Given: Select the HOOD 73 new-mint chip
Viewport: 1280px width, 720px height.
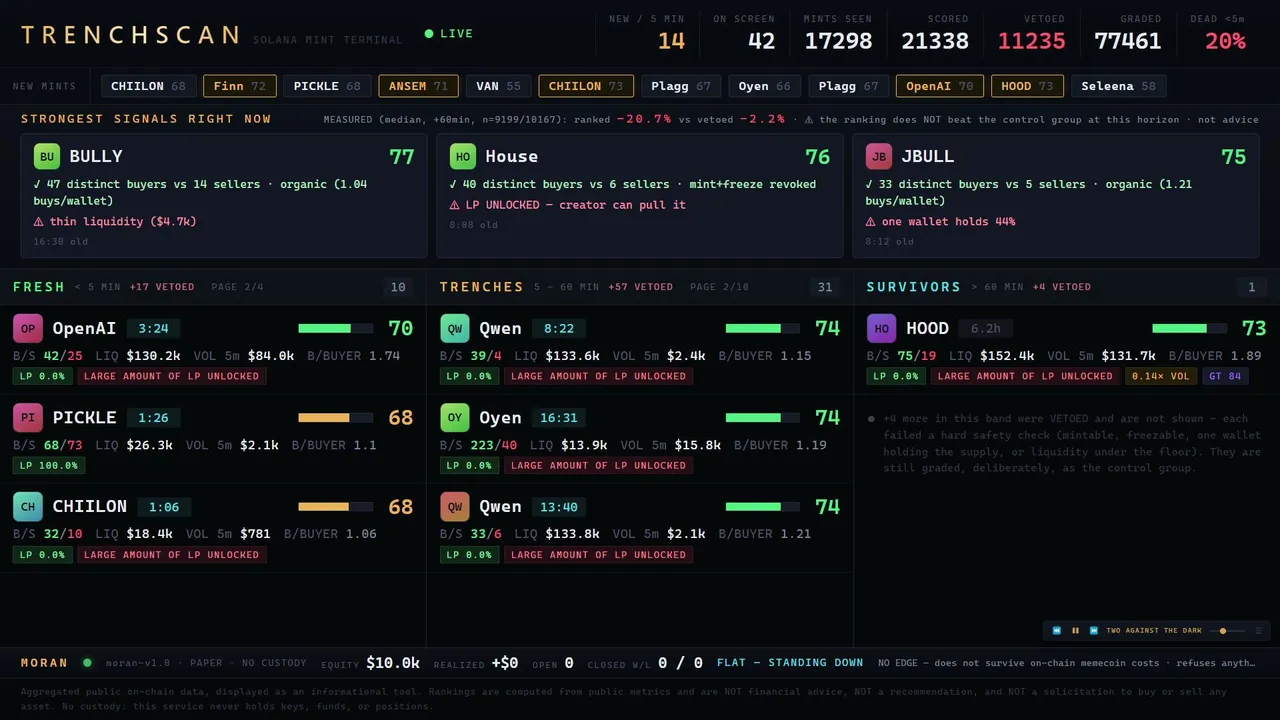Looking at the screenshot, I should click(x=1027, y=86).
